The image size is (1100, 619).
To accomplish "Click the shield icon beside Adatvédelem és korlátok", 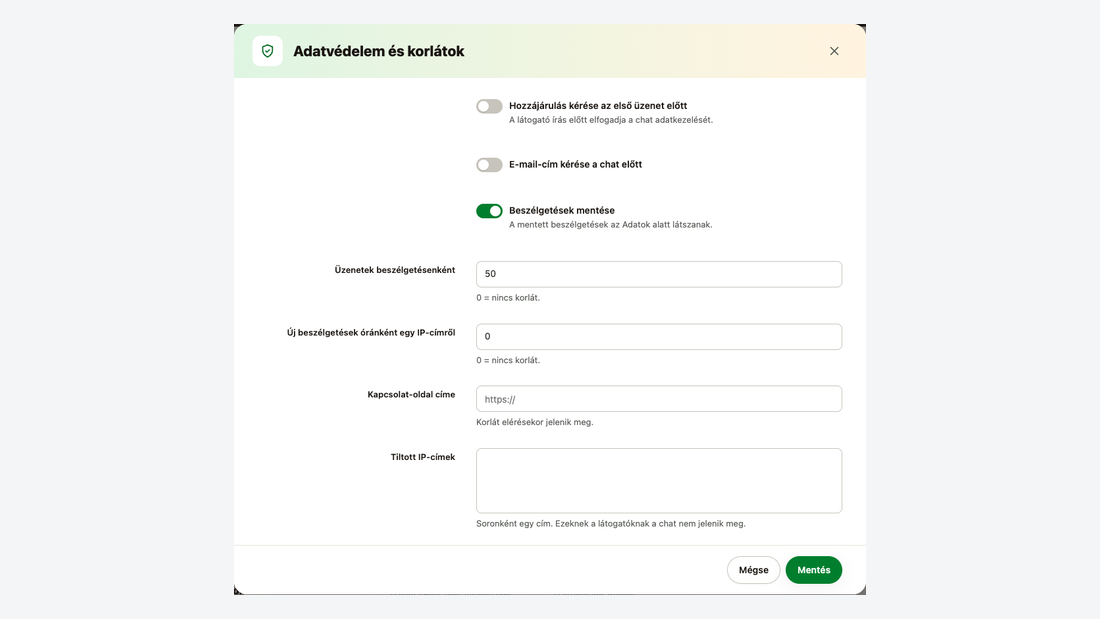I will pos(267,51).
